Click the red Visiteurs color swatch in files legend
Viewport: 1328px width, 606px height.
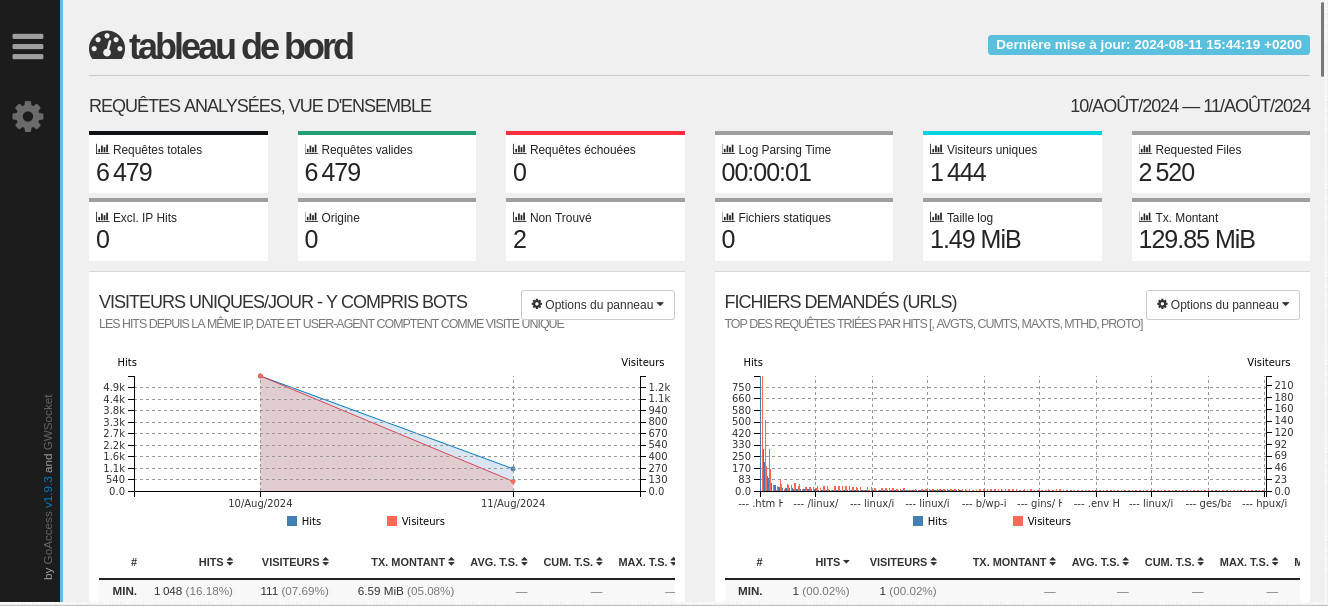[1018, 521]
